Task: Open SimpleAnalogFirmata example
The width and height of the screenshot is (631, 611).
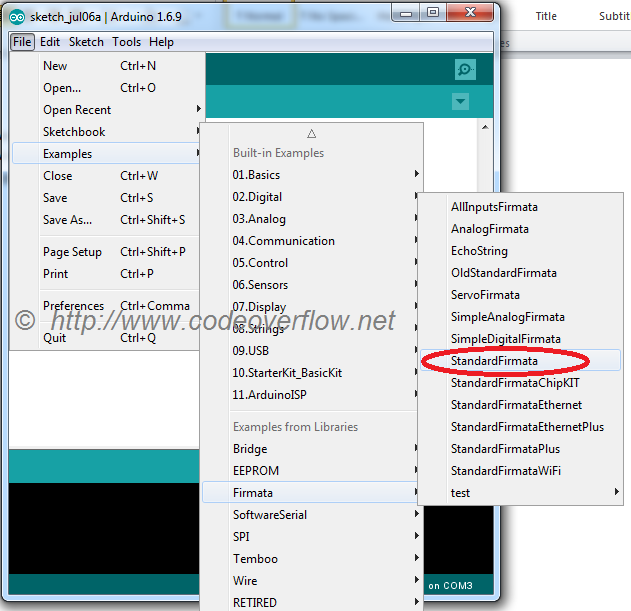Action: [520, 317]
